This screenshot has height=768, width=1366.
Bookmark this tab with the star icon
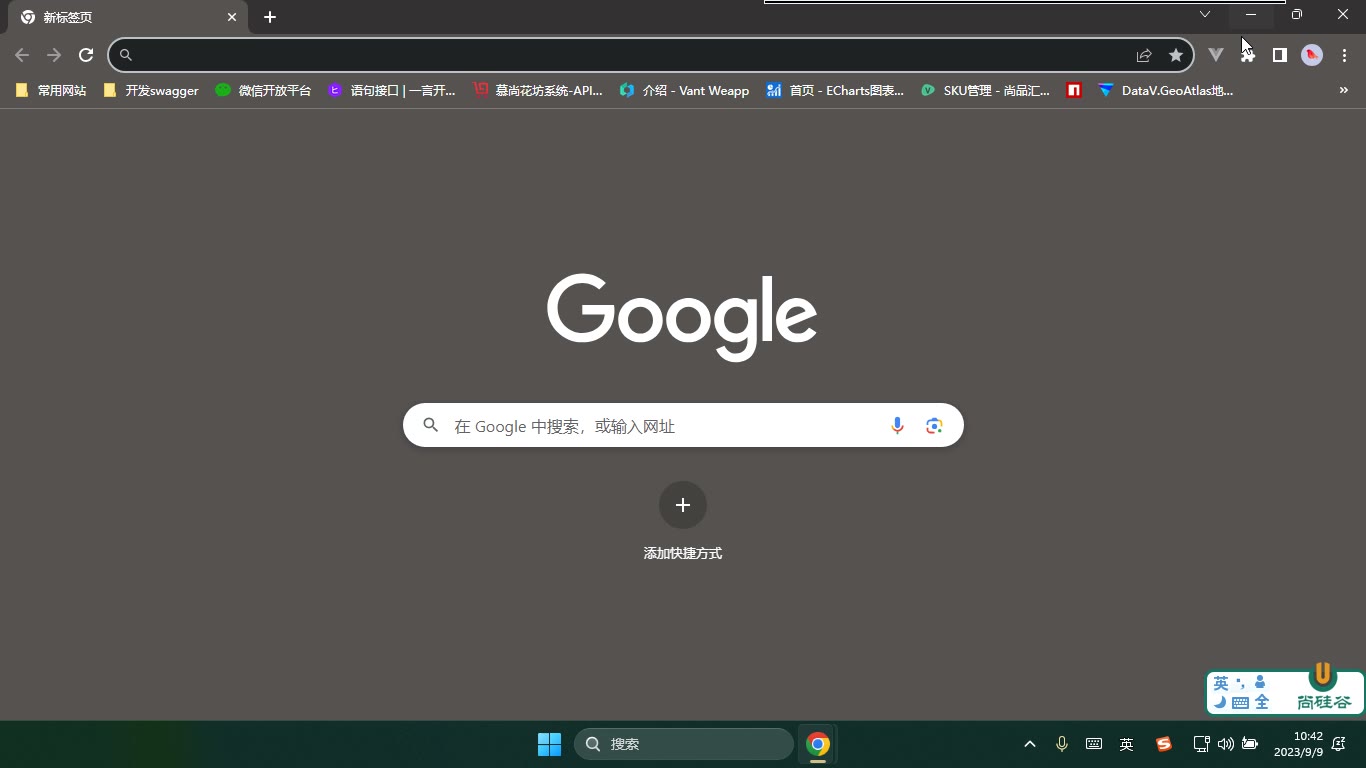[x=1176, y=55]
